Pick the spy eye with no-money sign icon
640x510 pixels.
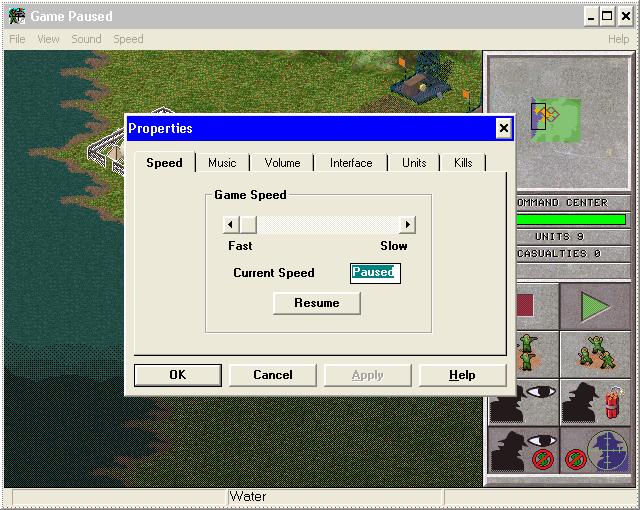(524, 450)
